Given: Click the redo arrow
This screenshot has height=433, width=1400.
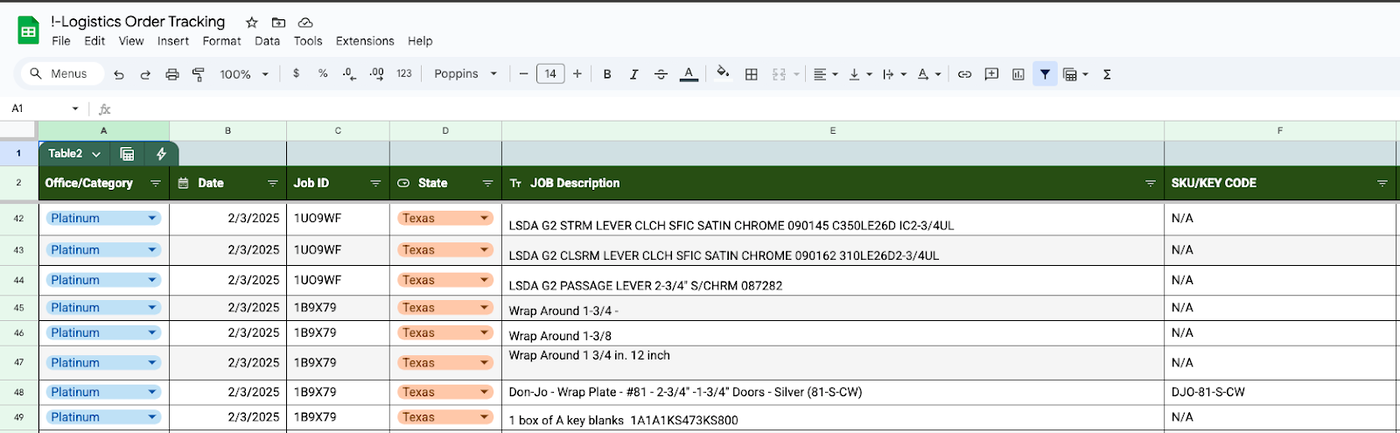Looking at the screenshot, I should click(x=145, y=74).
